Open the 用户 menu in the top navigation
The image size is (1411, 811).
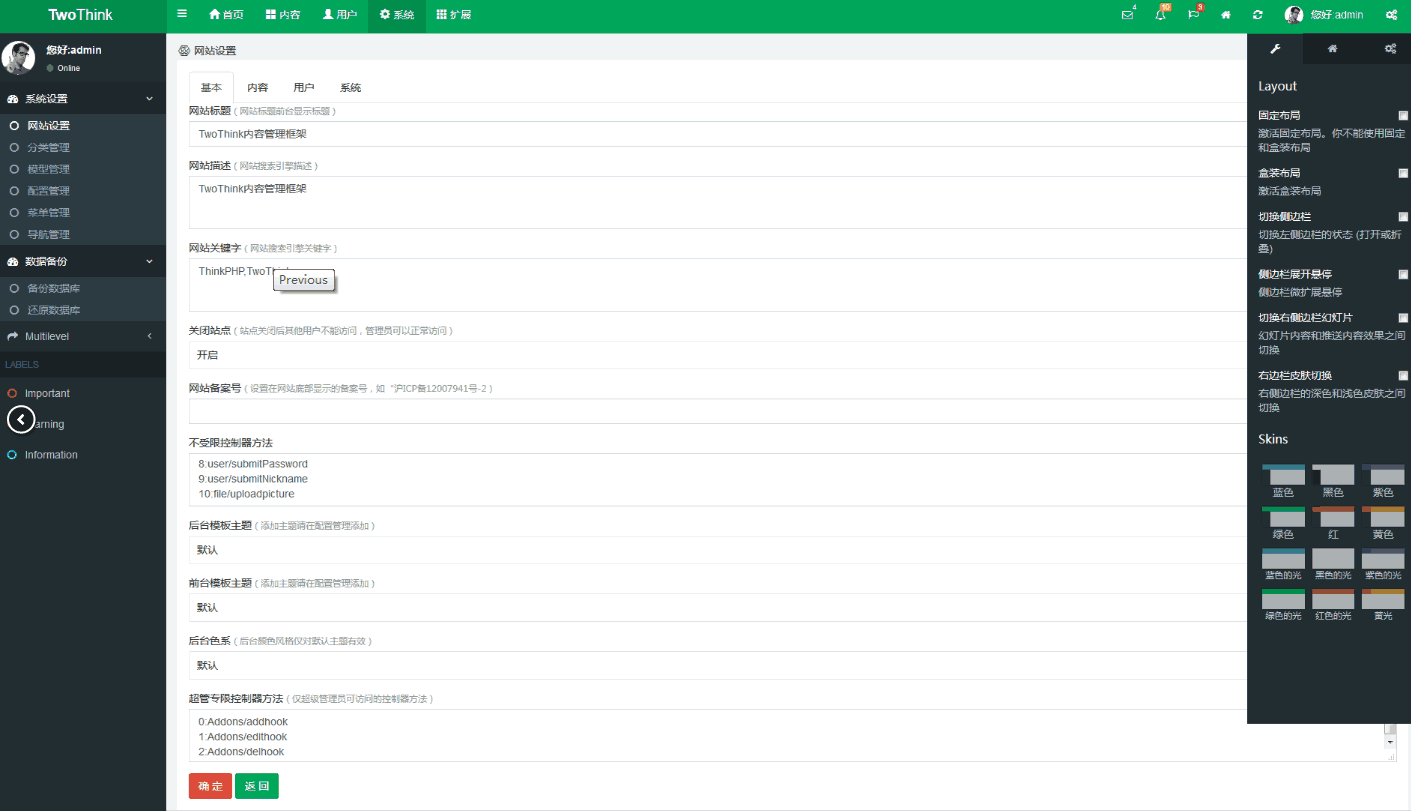click(x=340, y=15)
